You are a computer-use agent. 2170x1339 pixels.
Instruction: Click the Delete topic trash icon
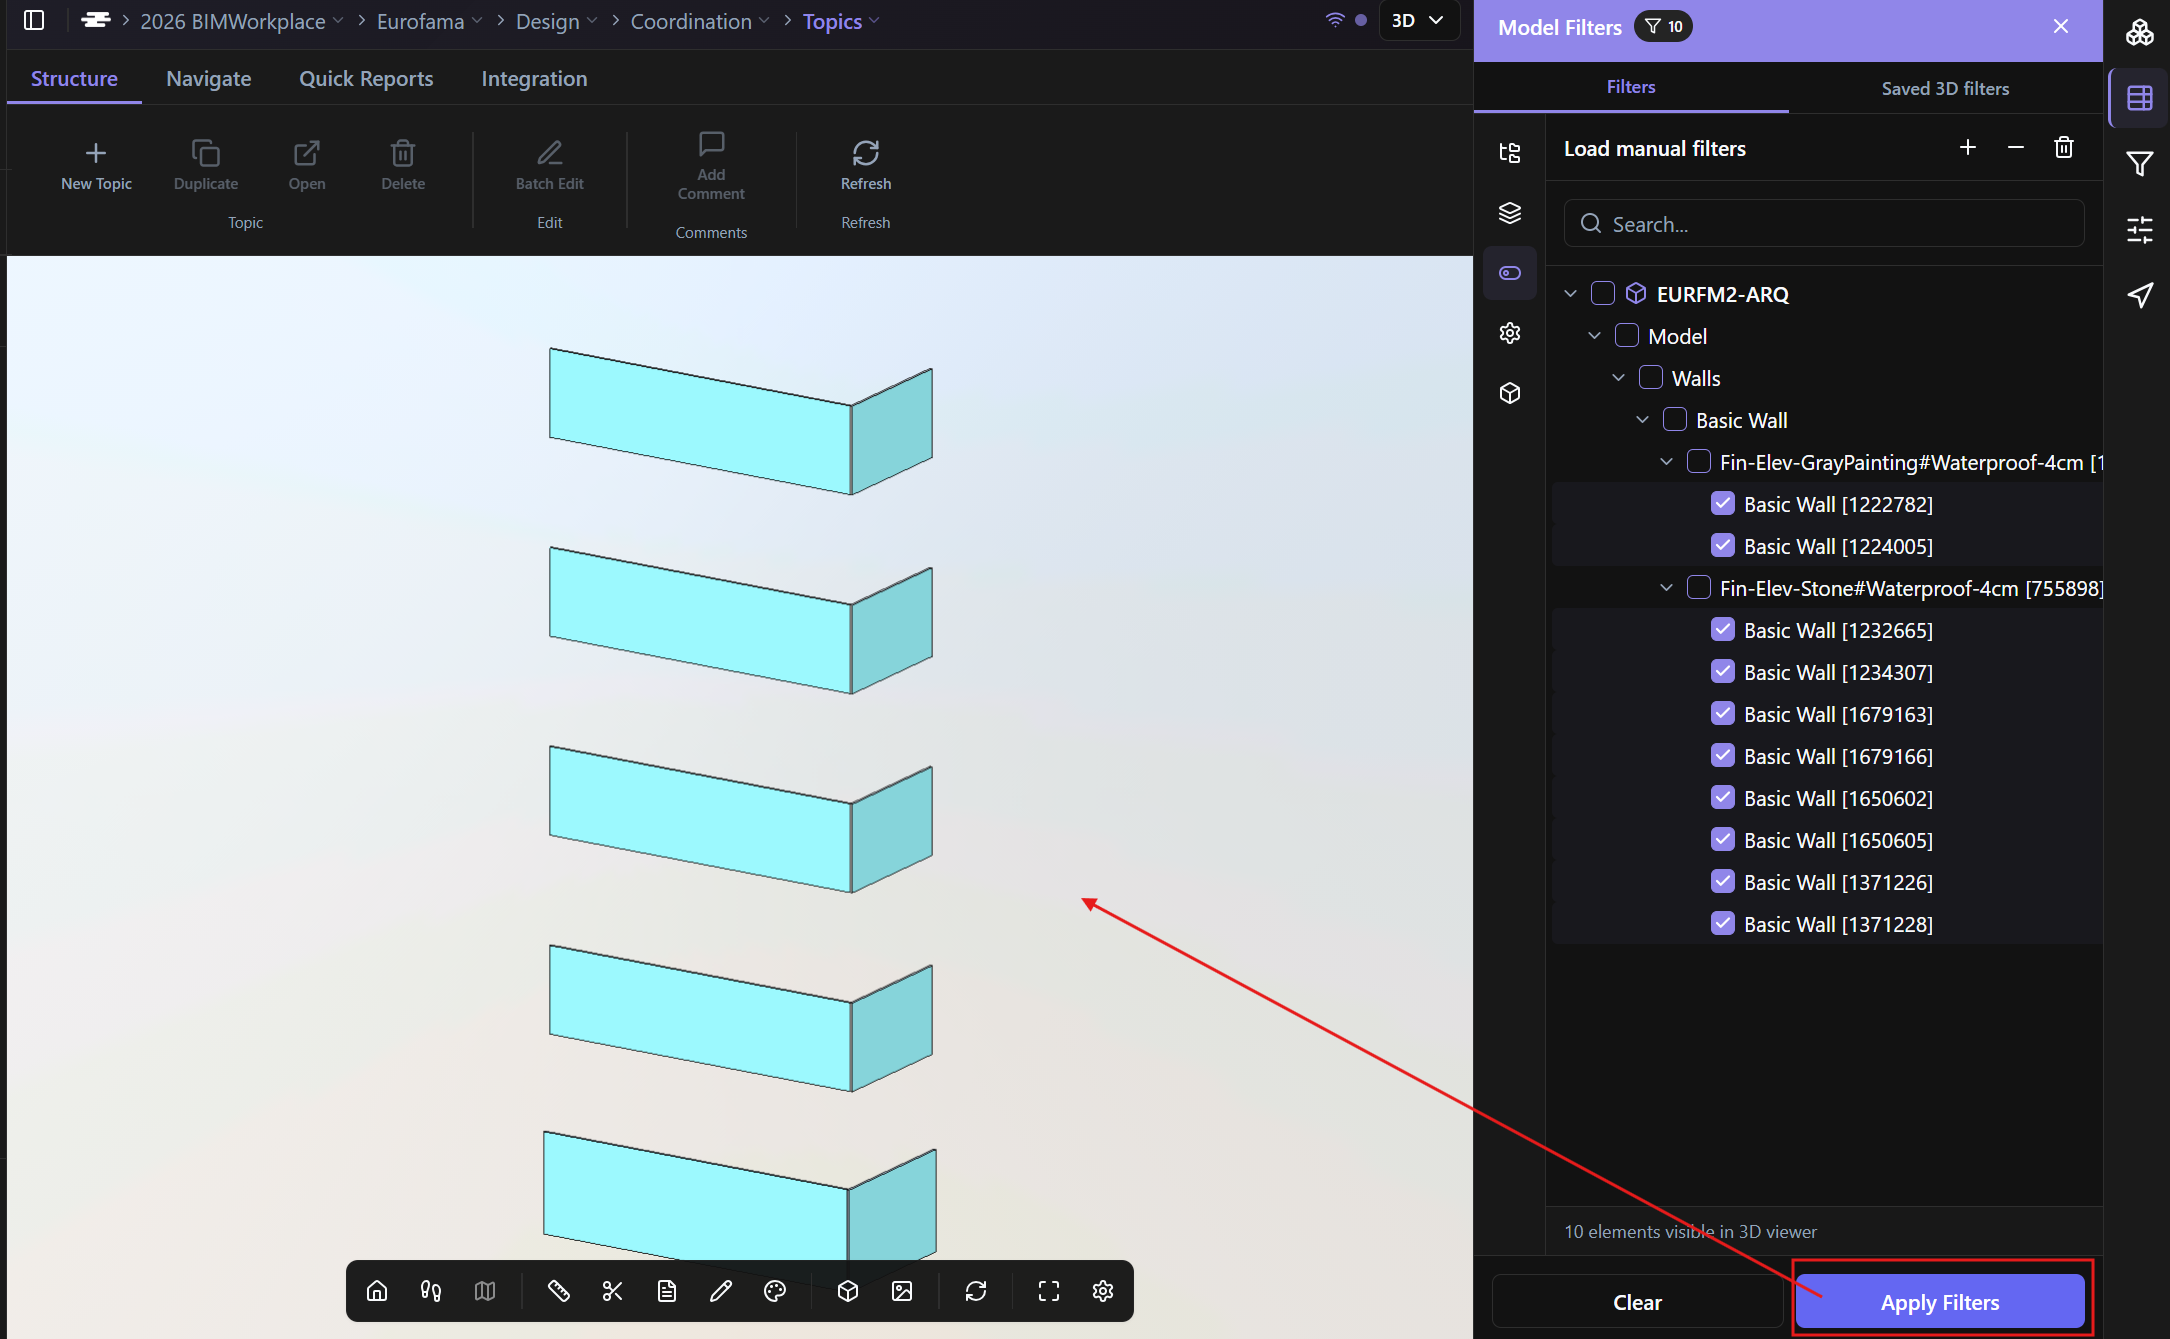coord(403,153)
